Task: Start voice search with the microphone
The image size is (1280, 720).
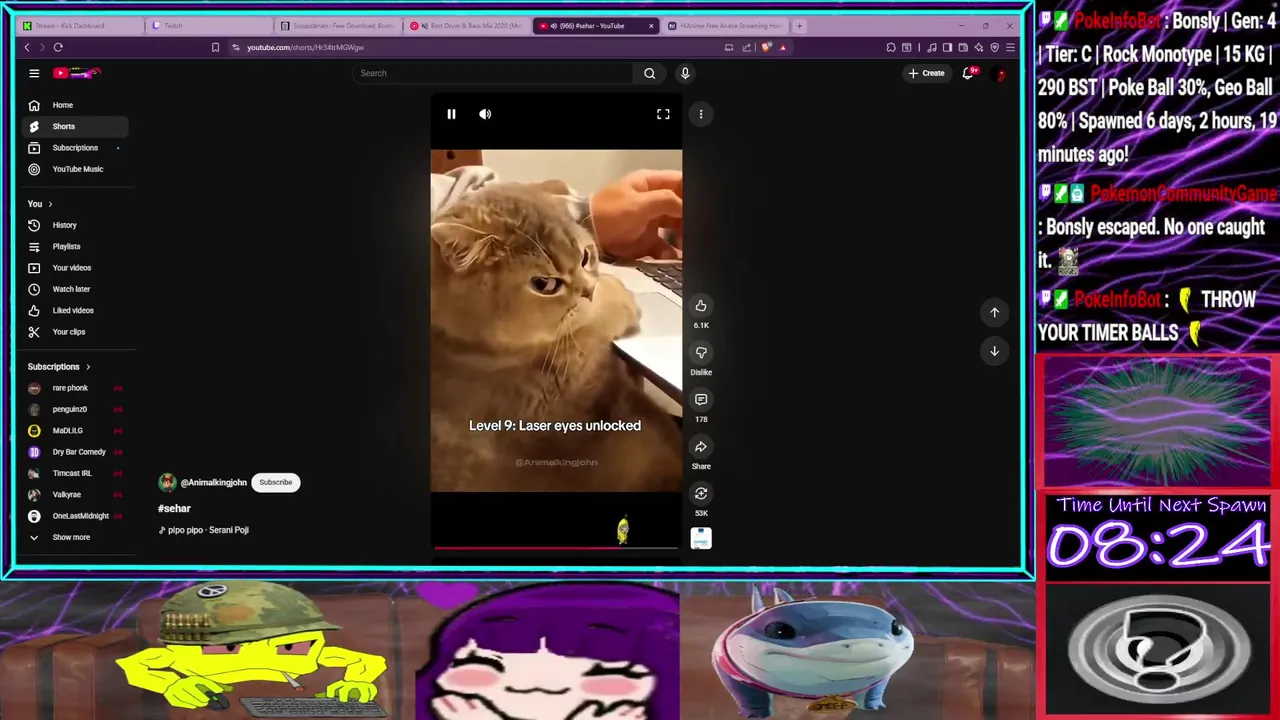Action: 685,73
